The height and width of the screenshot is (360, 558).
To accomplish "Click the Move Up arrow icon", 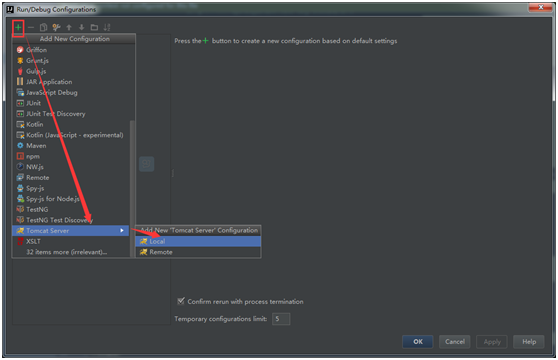I will click(69, 27).
